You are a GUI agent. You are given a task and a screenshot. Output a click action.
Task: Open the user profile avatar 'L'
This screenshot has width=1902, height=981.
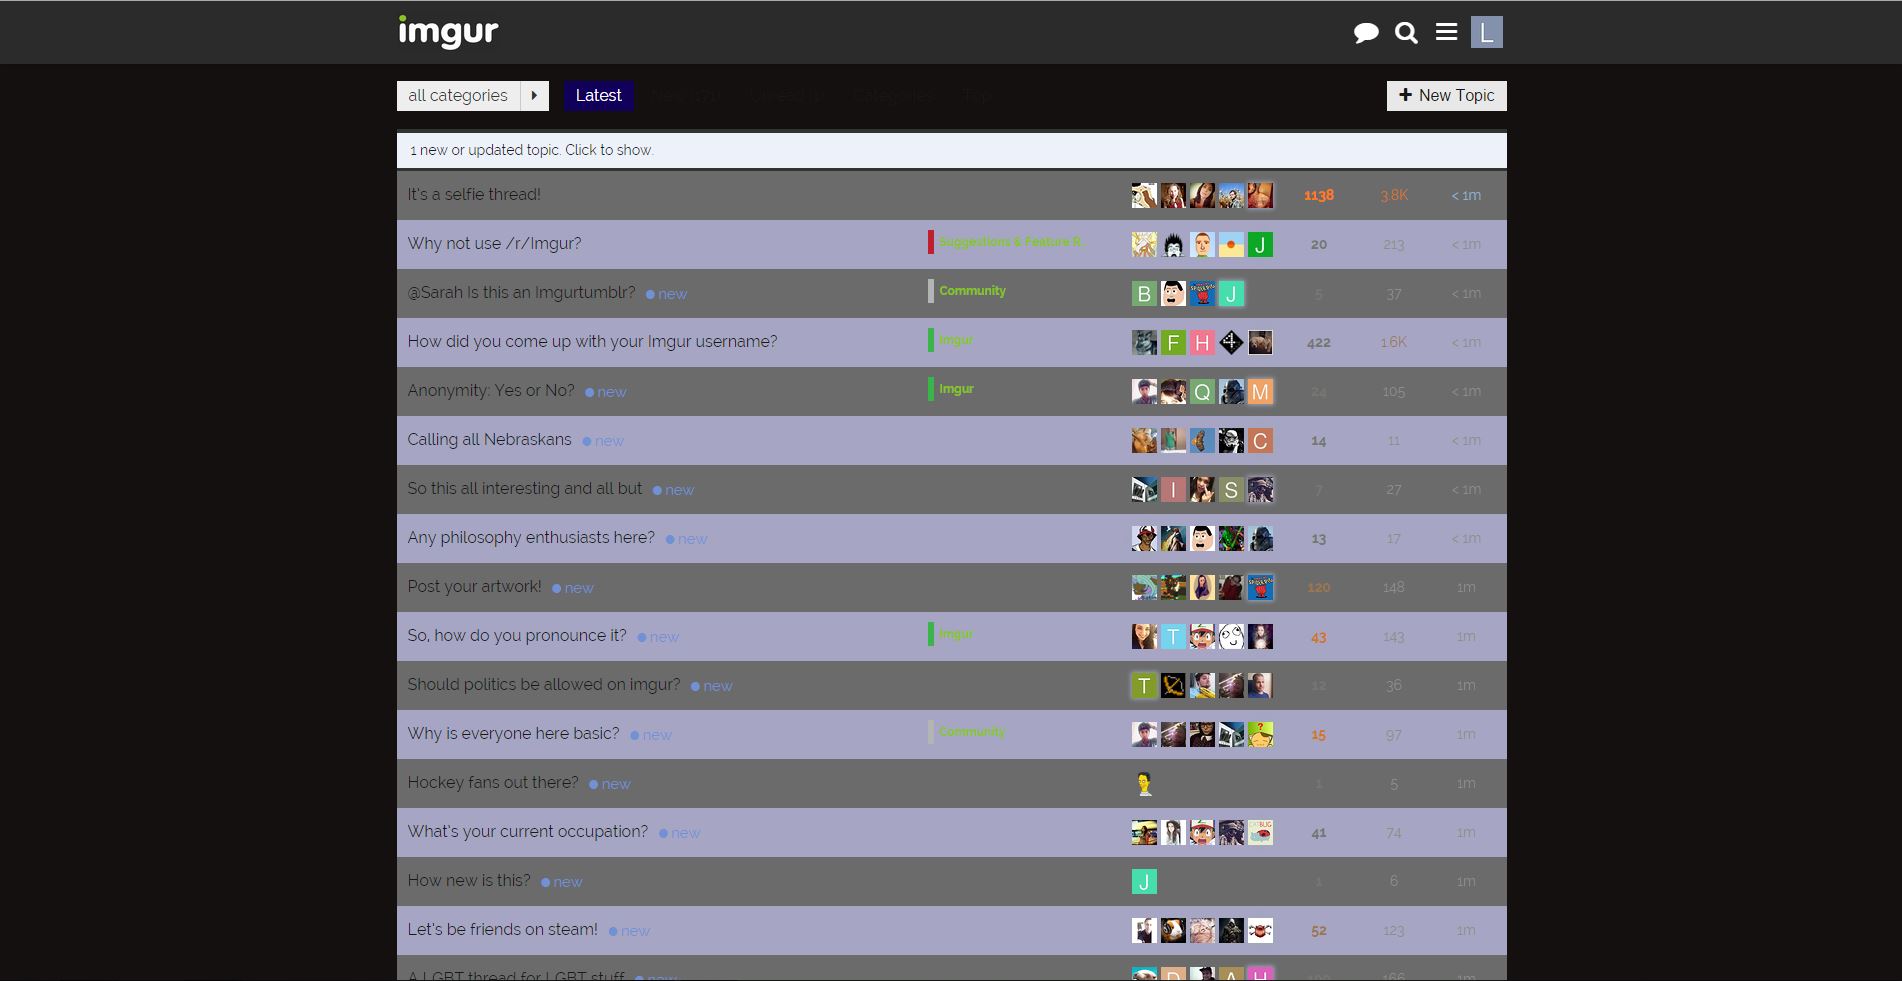[x=1487, y=32]
